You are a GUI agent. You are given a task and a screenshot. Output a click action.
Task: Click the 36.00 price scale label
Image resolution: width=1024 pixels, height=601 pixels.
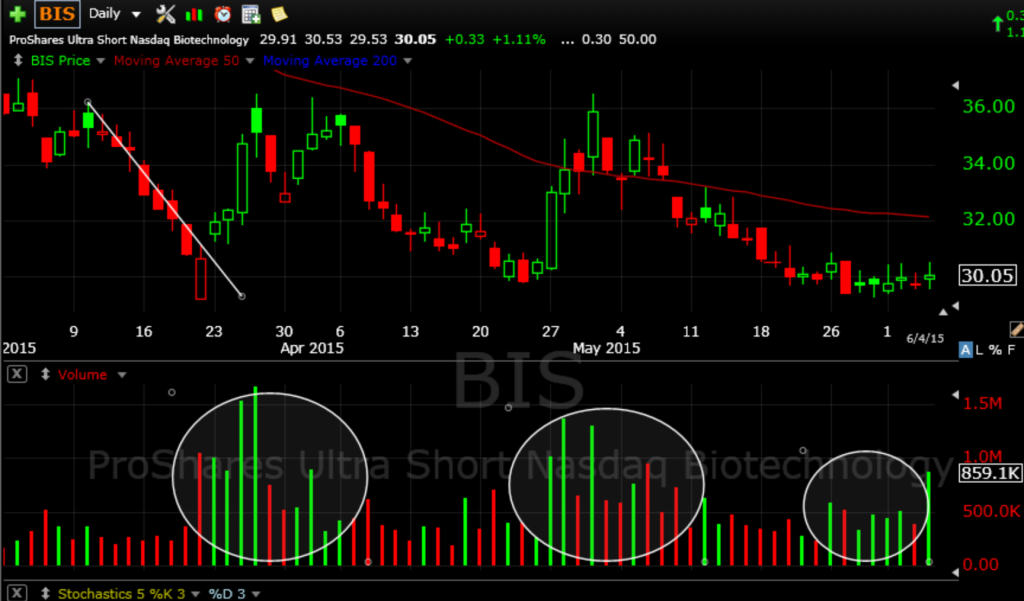(x=989, y=106)
